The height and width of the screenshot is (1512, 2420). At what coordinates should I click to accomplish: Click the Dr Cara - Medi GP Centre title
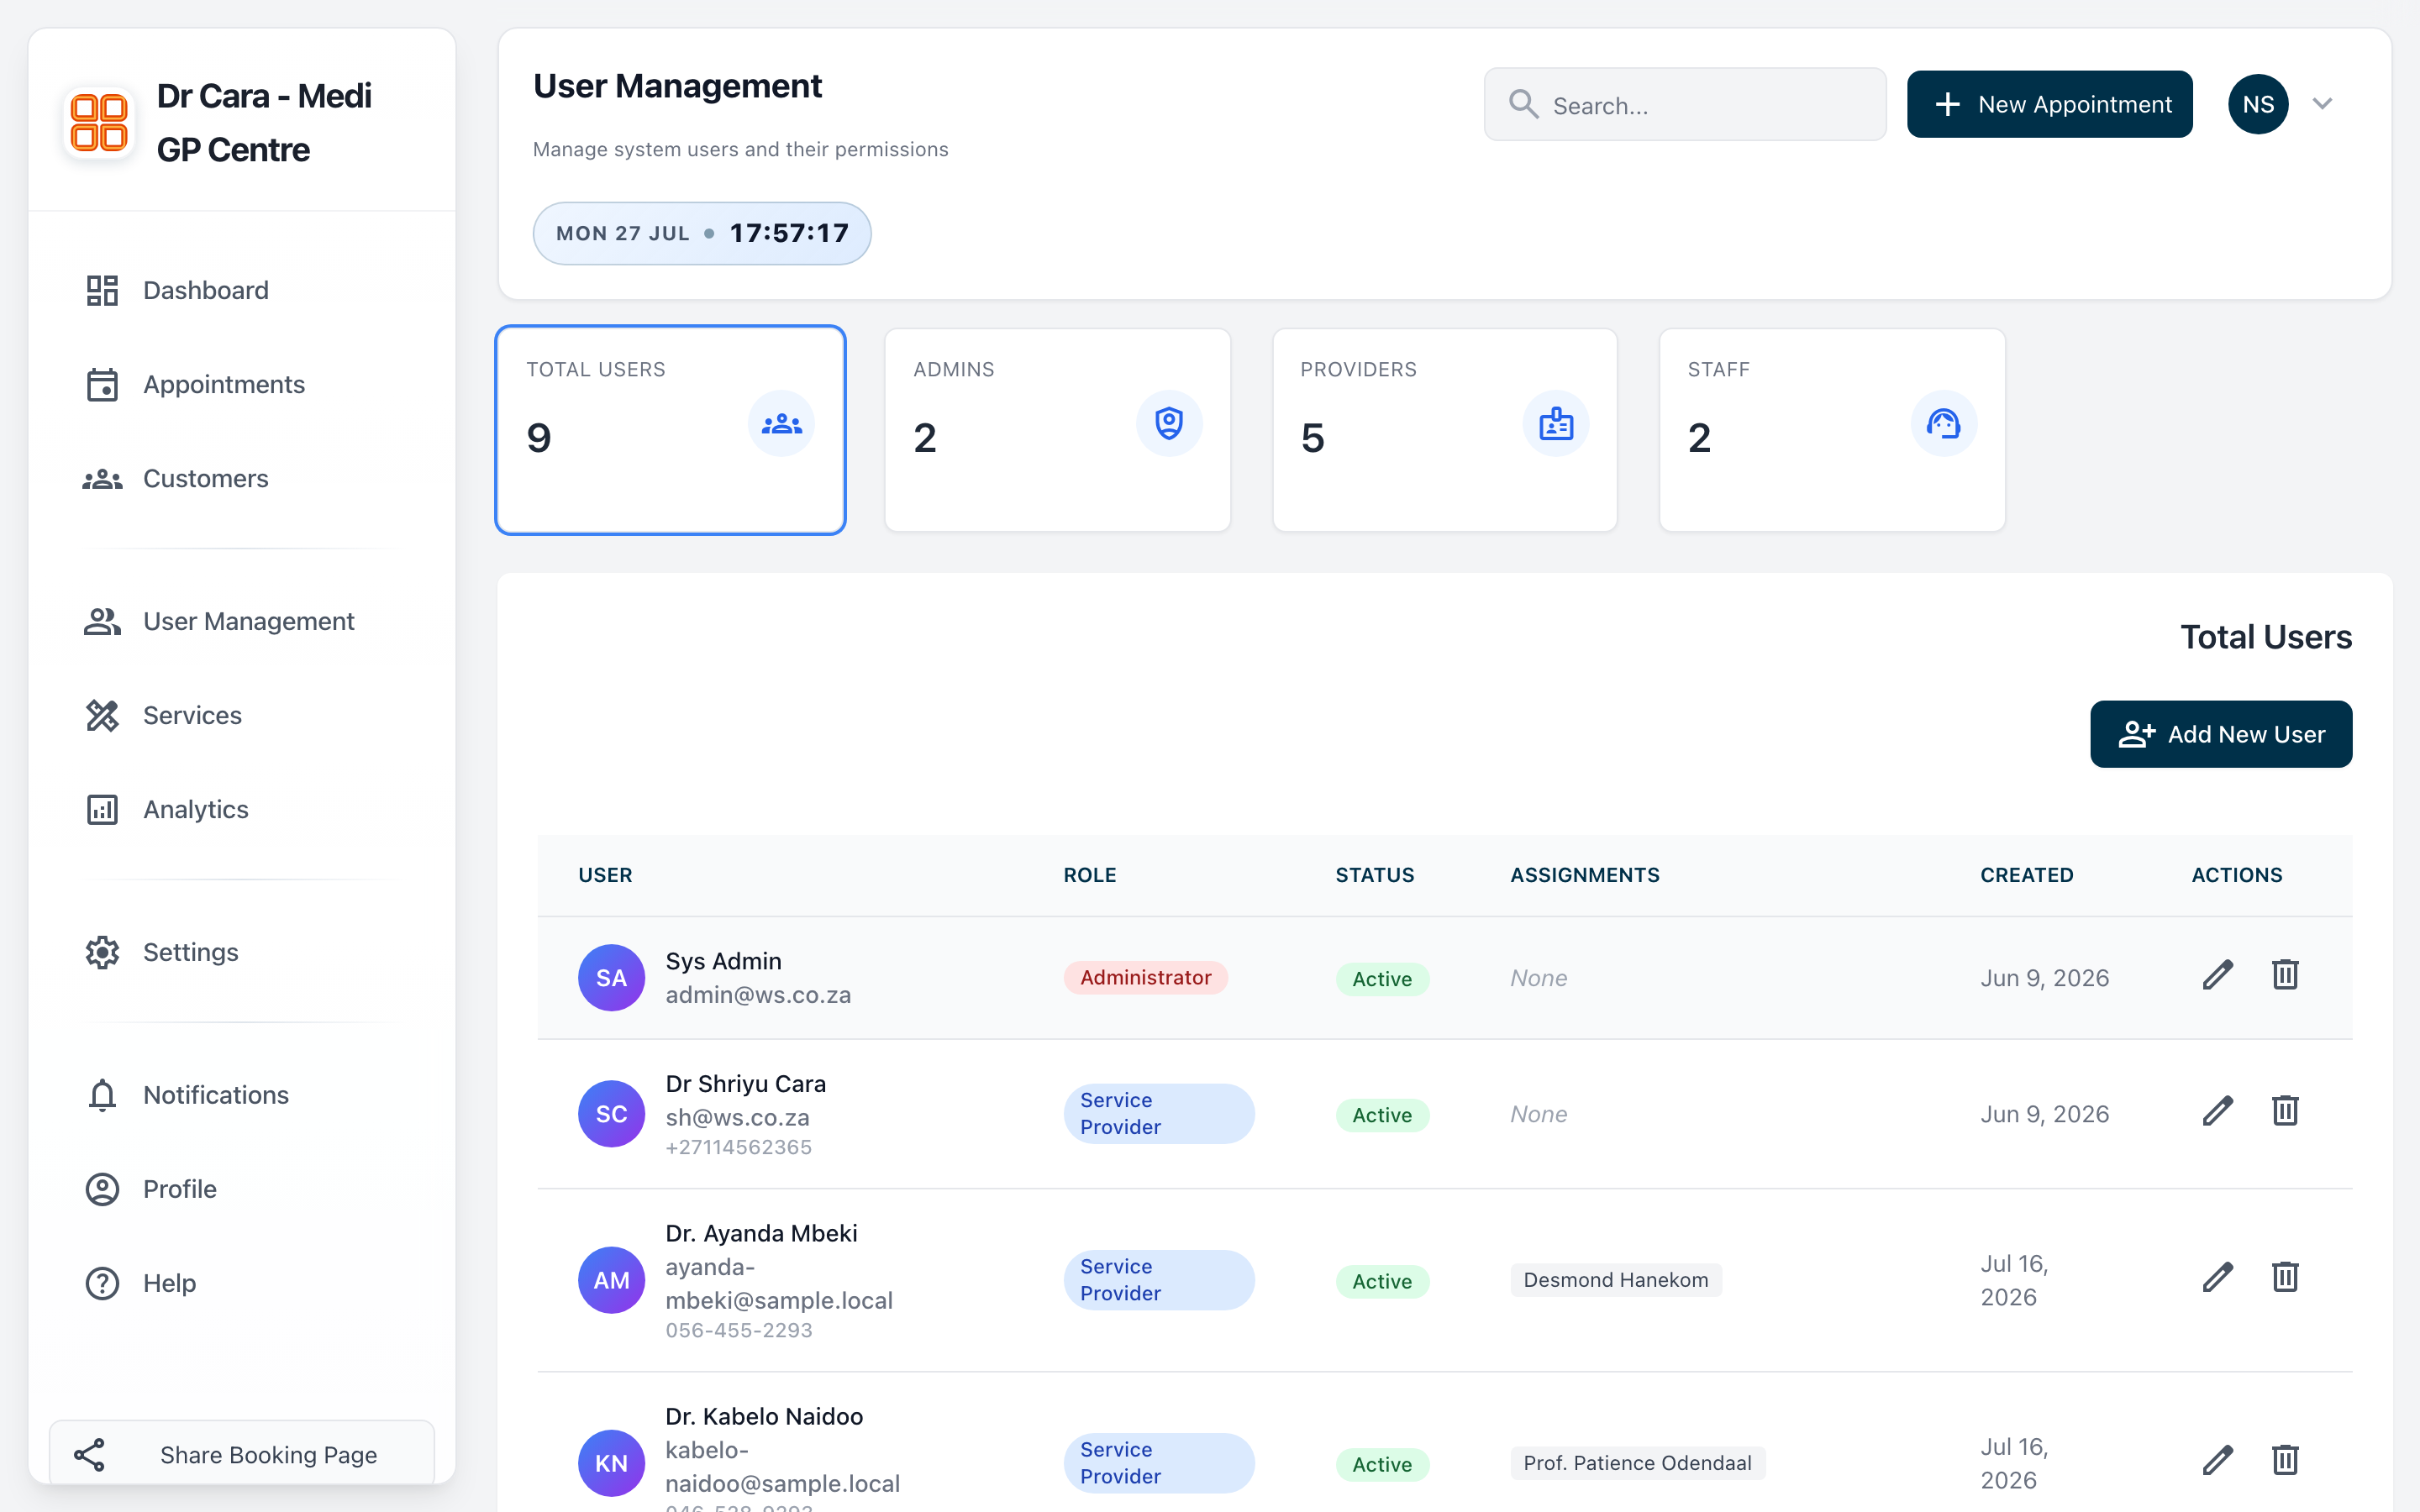point(264,123)
